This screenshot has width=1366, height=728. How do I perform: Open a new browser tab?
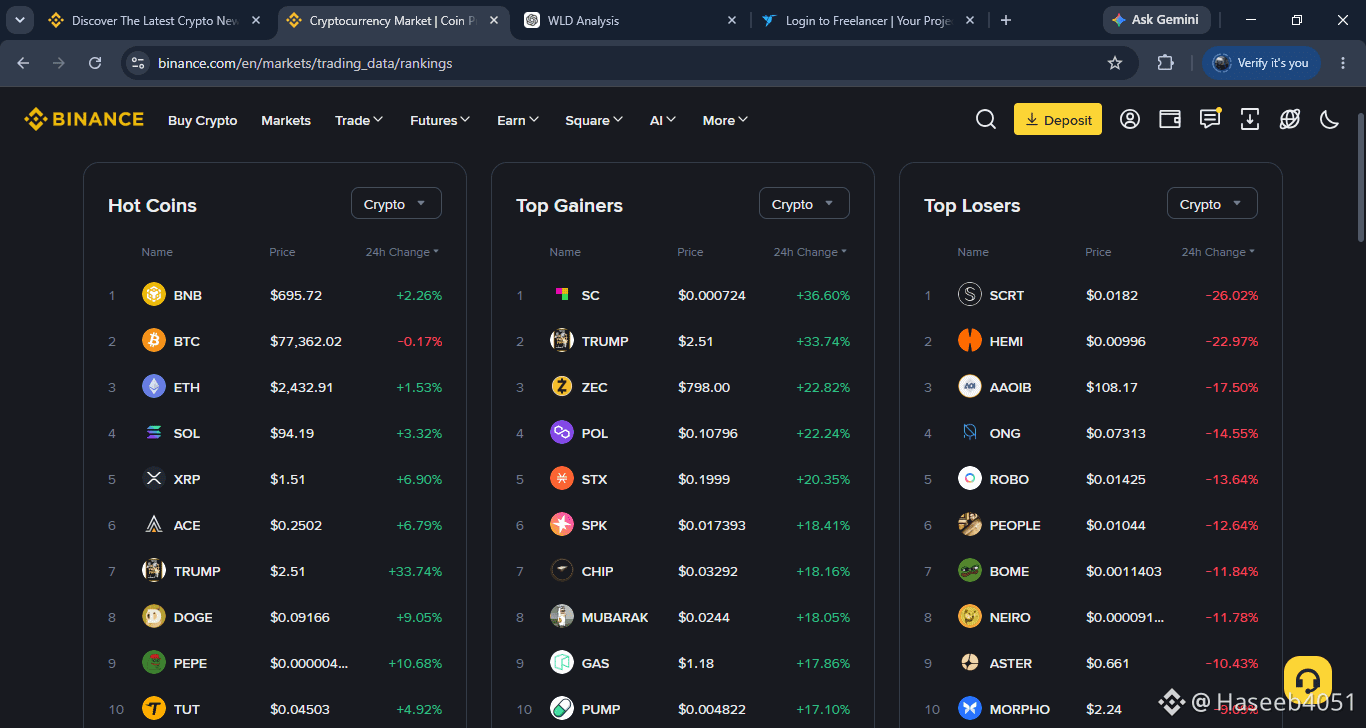coord(1006,20)
